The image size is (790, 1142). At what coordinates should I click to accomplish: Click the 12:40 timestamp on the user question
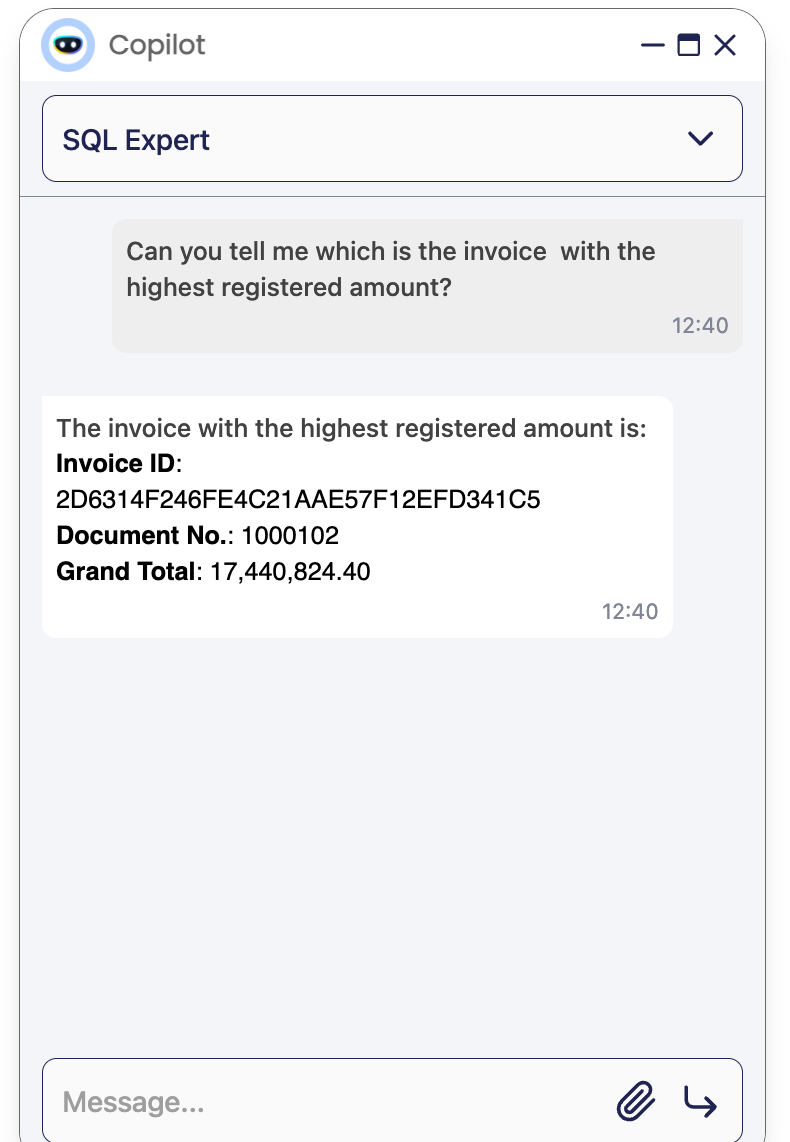(x=700, y=325)
